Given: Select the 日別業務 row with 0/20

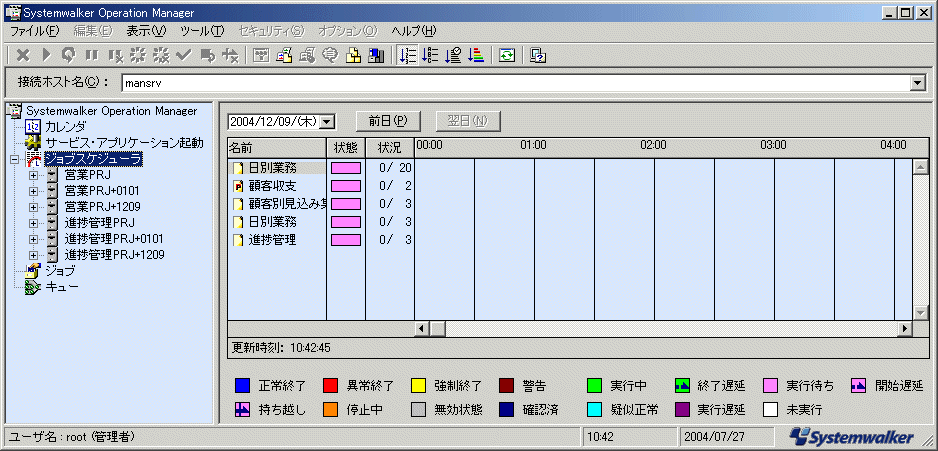Looking at the screenshot, I should coord(321,168).
